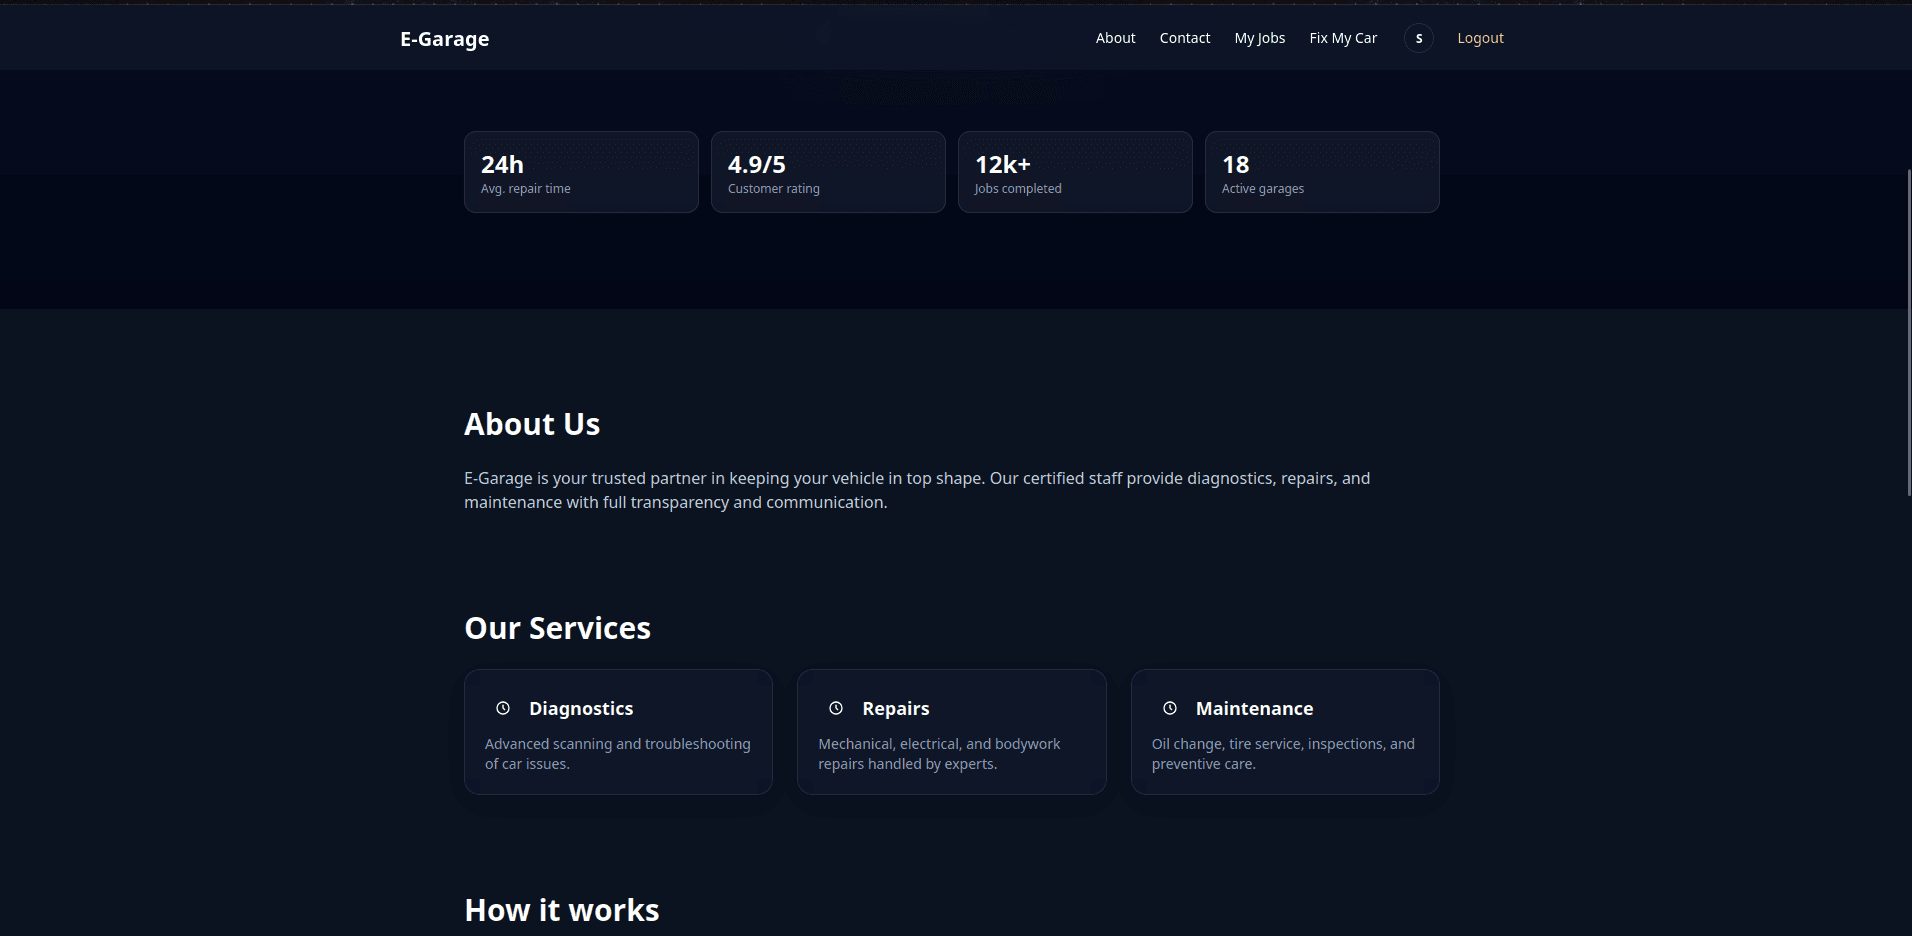The image size is (1912, 936).
Task: Click the E-Garage logo
Action: 444,39
